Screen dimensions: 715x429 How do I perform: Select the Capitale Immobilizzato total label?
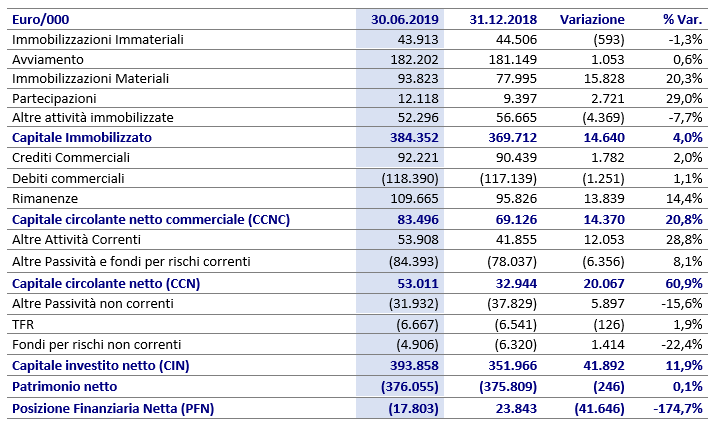point(81,137)
